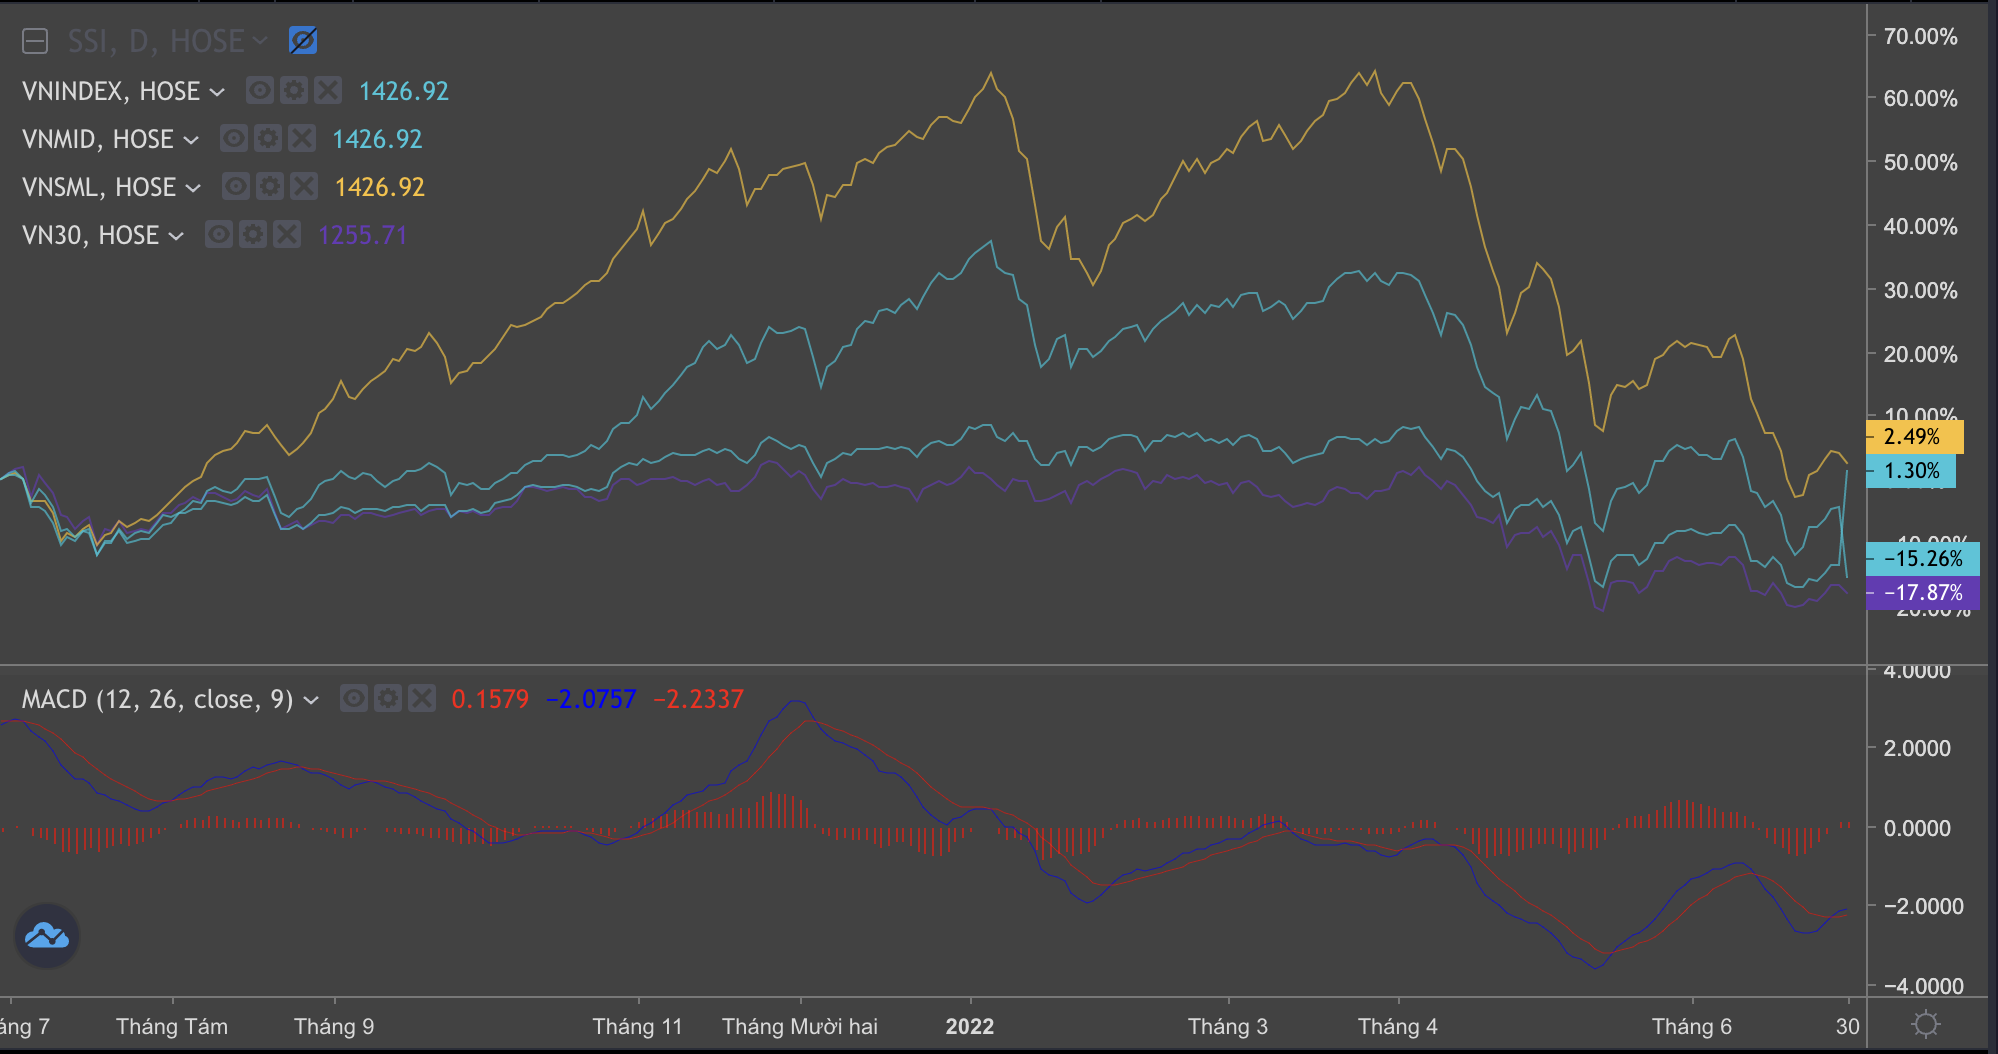The height and width of the screenshot is (1054, 1998).
Task: Toggle the hidden SSI main series eye icon
Action: click(x=303, y=41)
